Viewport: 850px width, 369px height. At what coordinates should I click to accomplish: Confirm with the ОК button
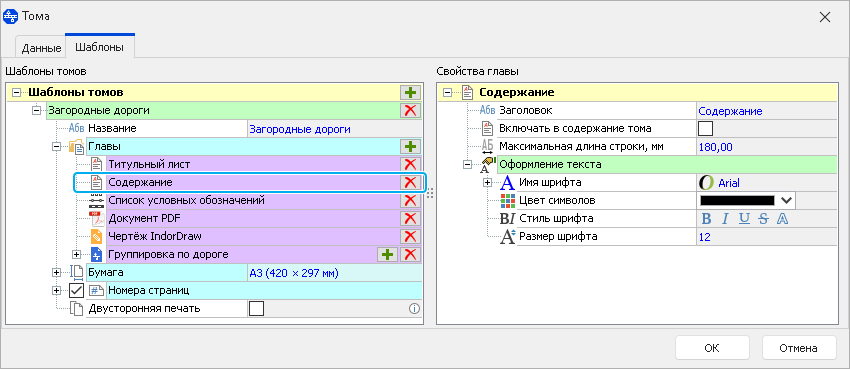(x=712, y=347)
